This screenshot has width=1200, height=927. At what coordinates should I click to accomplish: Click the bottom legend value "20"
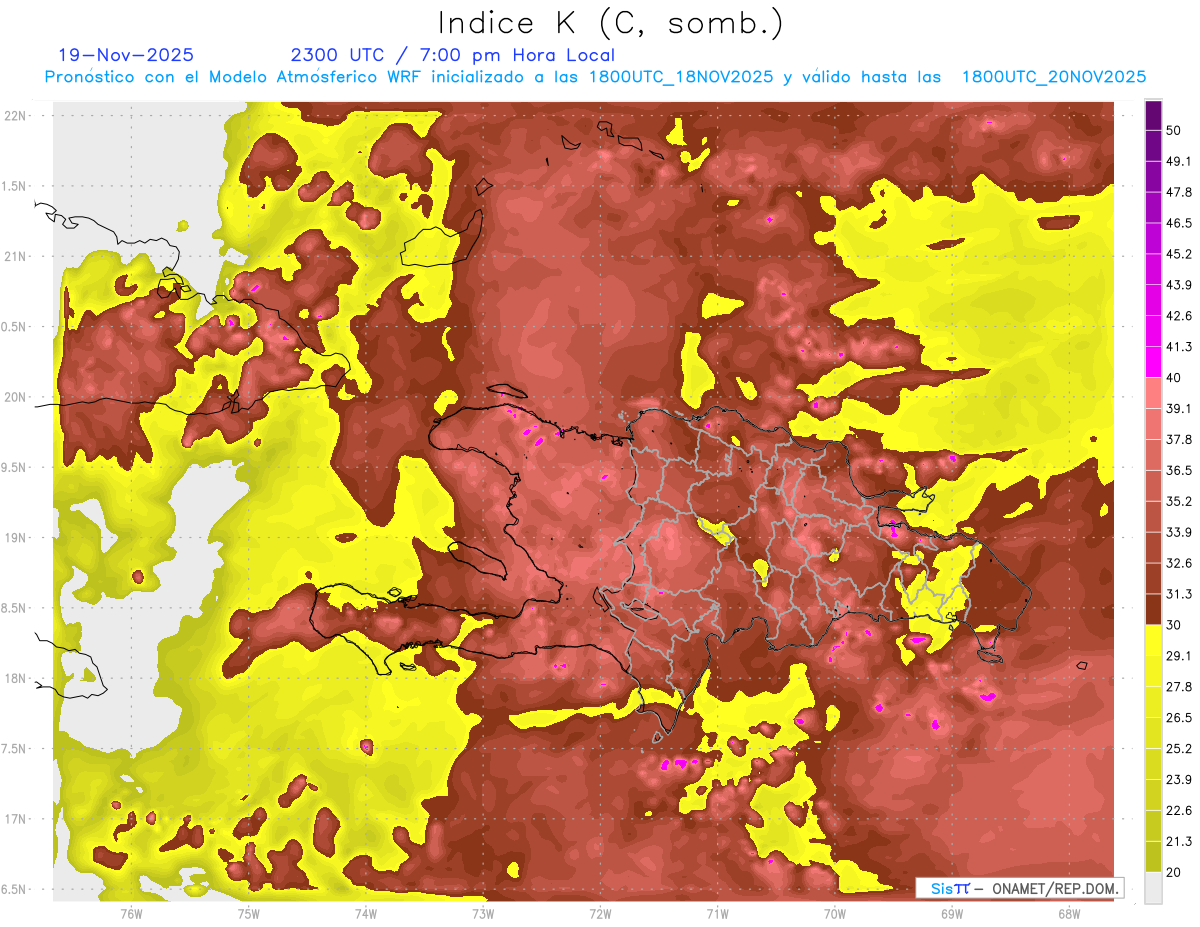[1174, 873]
